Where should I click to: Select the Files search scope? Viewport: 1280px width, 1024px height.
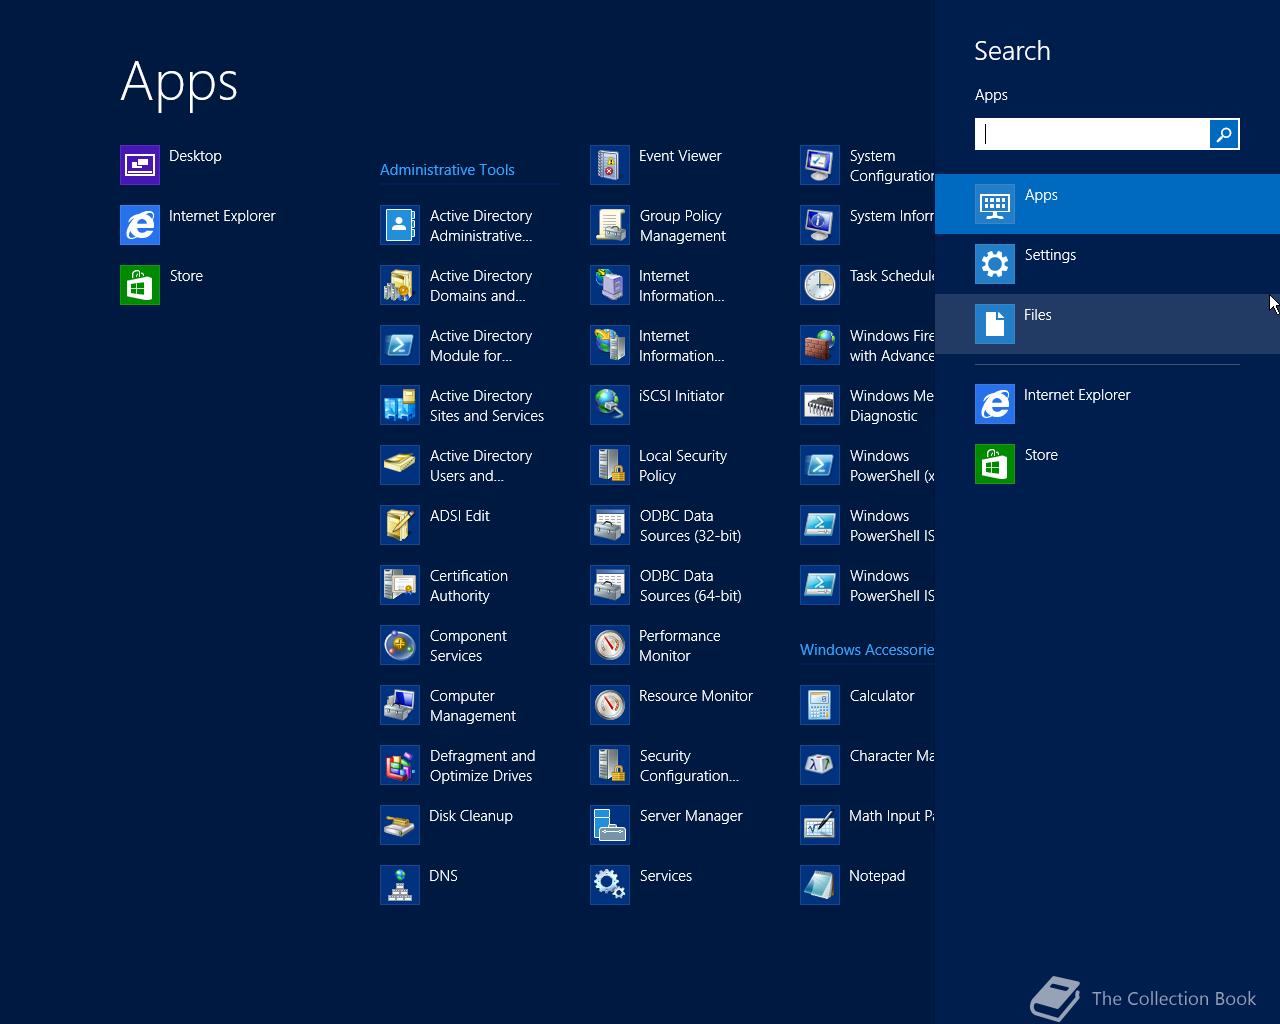coord(1107,324)
